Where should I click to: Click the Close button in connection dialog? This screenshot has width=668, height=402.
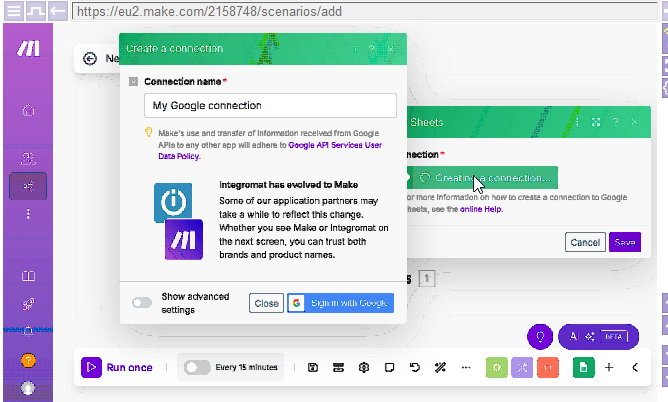click(x=266, y=303)
